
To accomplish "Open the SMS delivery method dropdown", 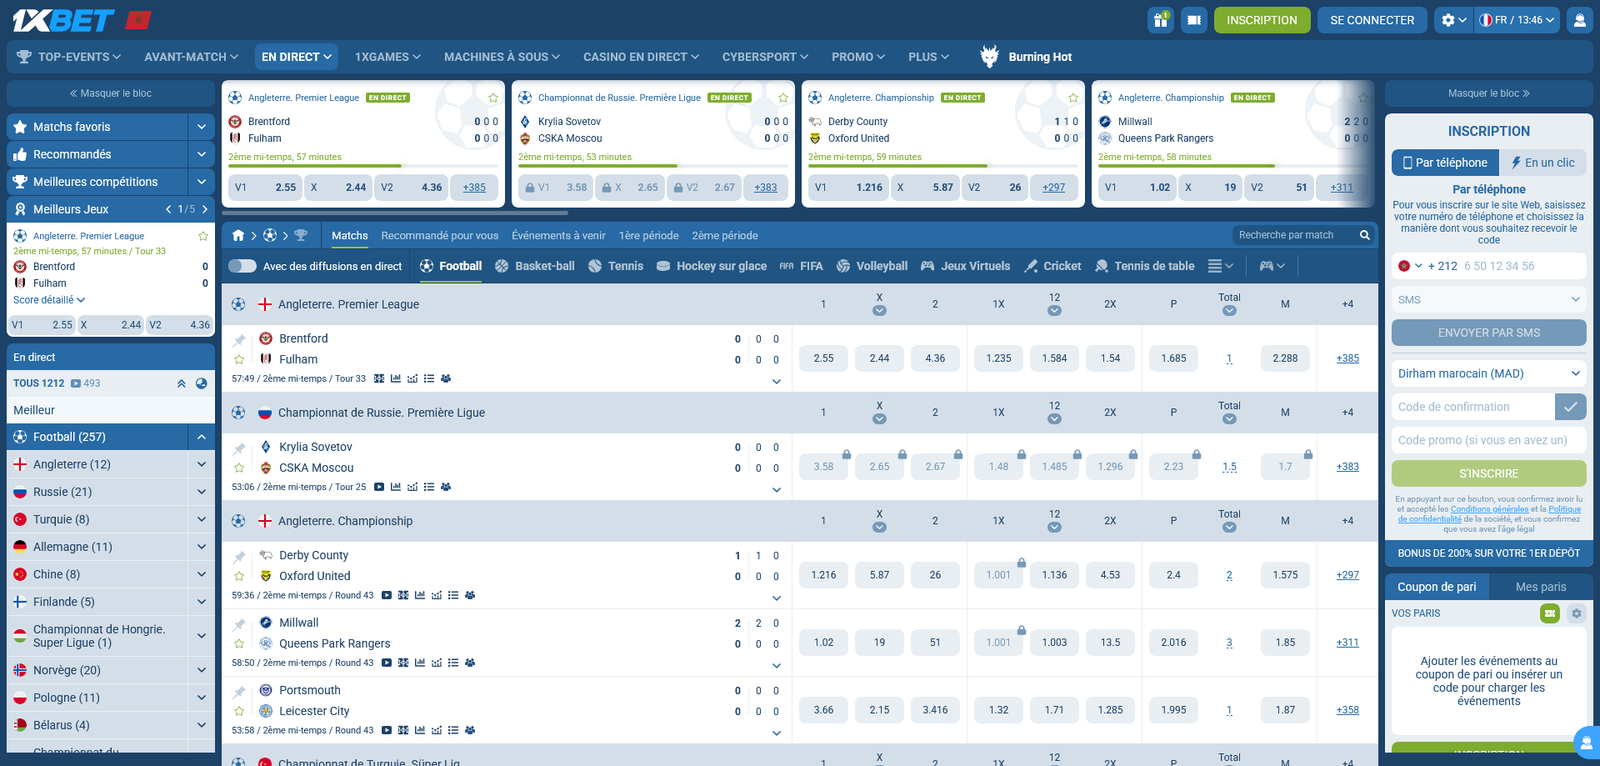I will pyautogui.click(x=1489, y=299).
